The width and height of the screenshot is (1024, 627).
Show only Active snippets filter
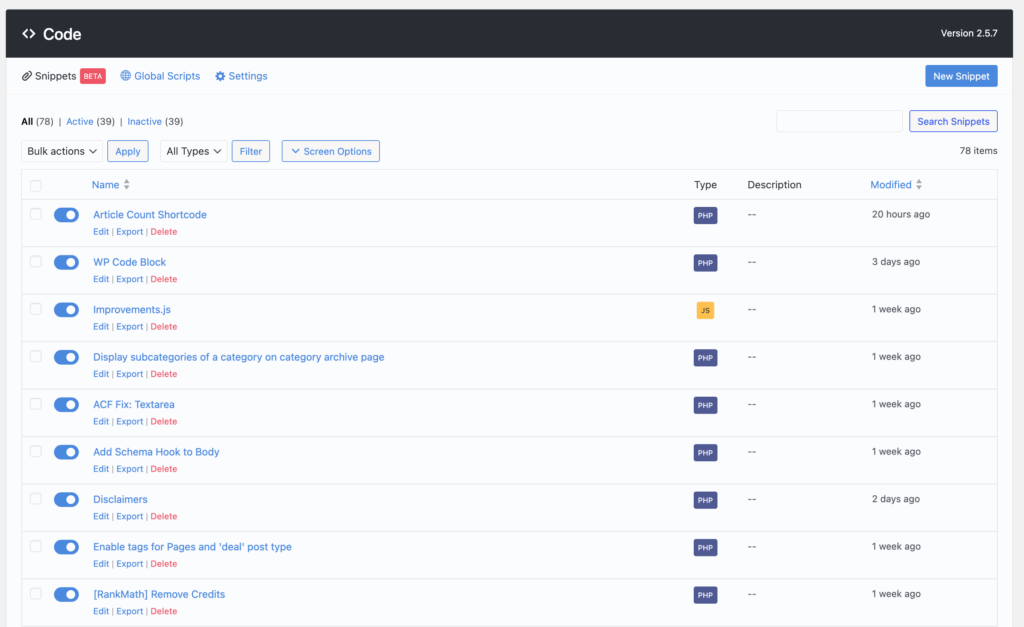point(79,122)
